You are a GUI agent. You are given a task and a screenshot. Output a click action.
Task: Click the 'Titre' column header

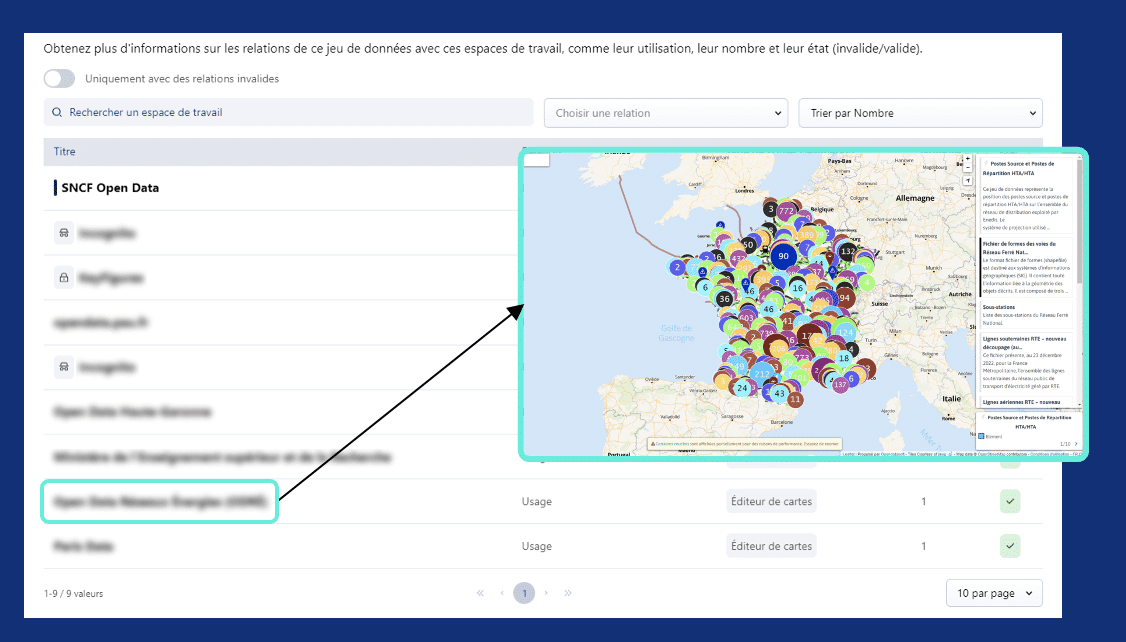pos(65,152)
